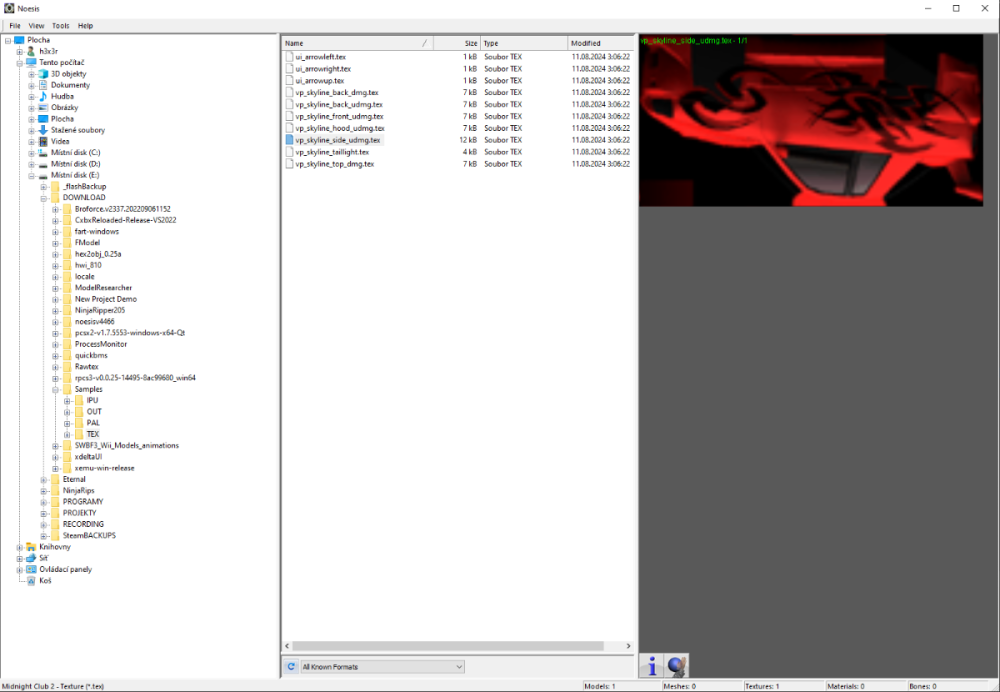The height and width of the screenshot is (692, 1000).
Task: Open the All Known Formats dropdown
Action: coord(382,666)
